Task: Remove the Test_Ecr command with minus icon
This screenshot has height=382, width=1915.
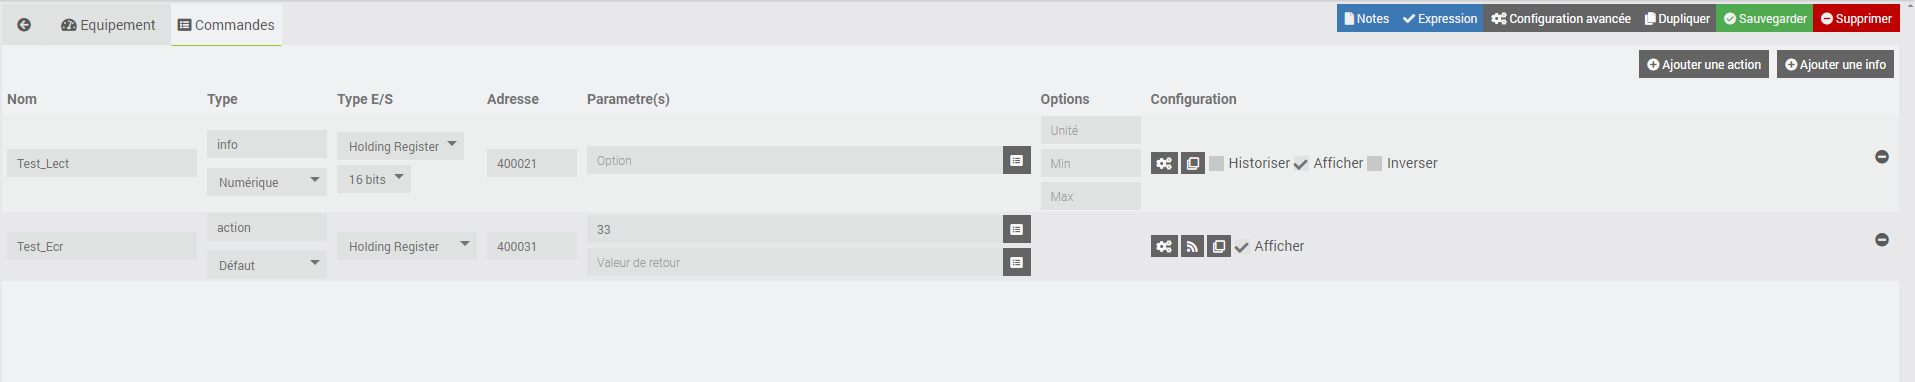Action: click(1882, 240)
